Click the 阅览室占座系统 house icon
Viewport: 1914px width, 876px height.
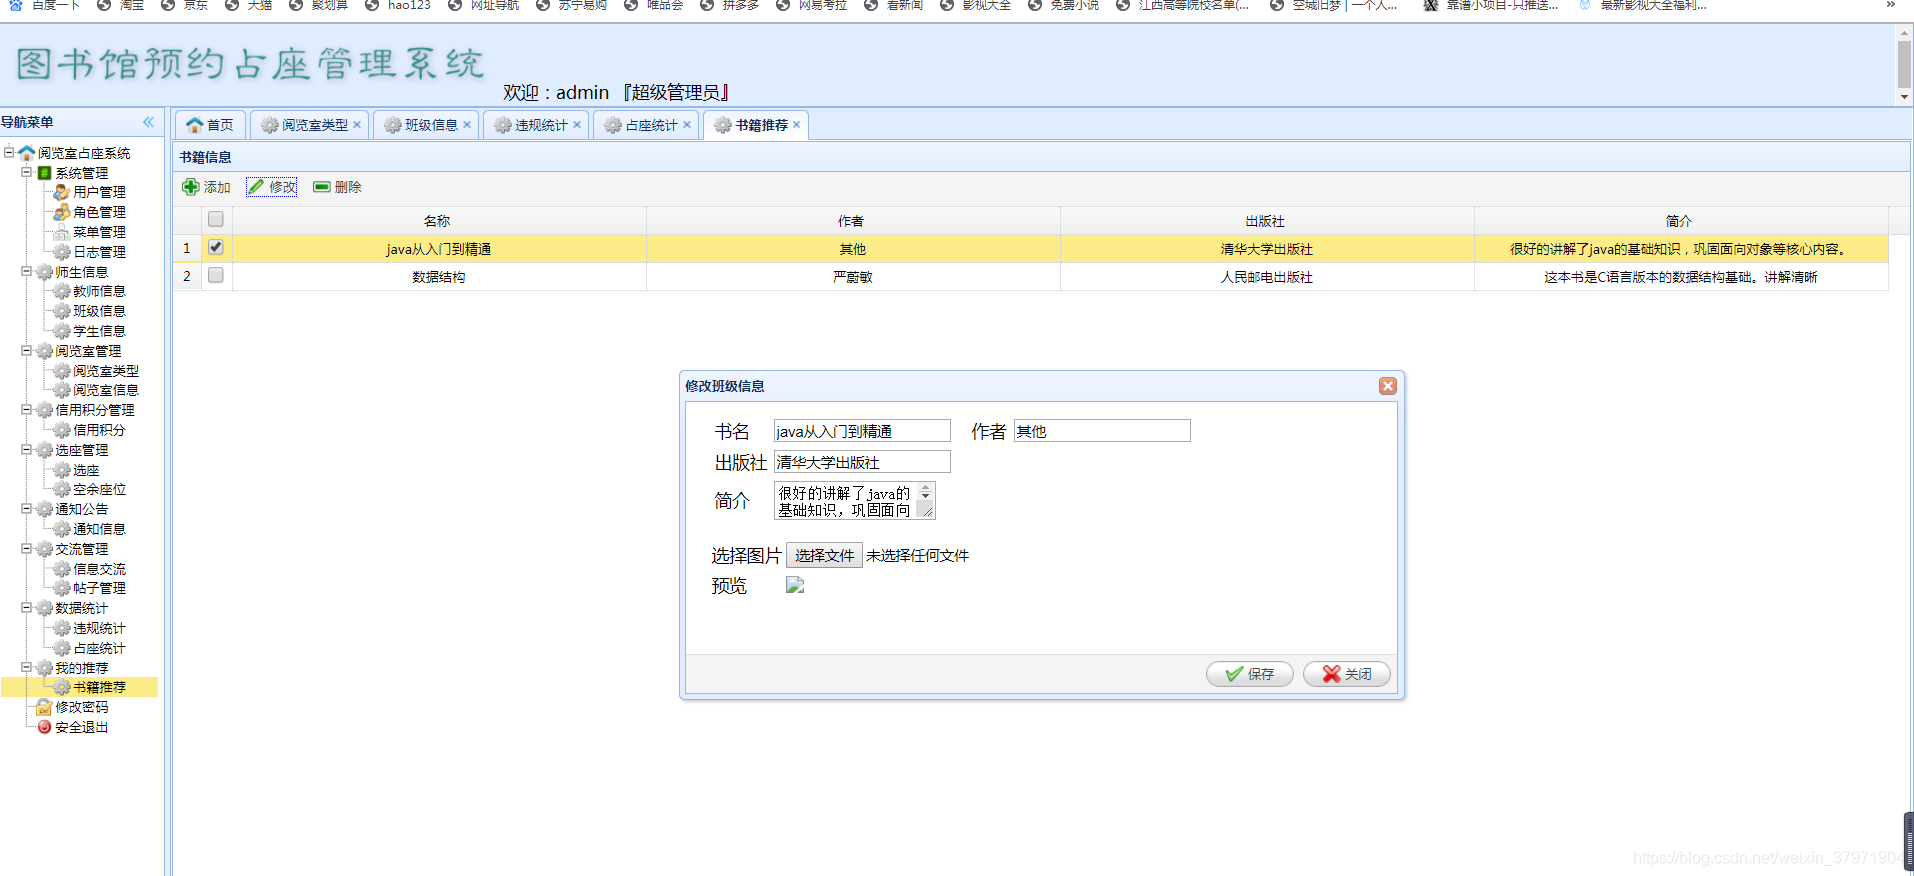pos(27,153)
